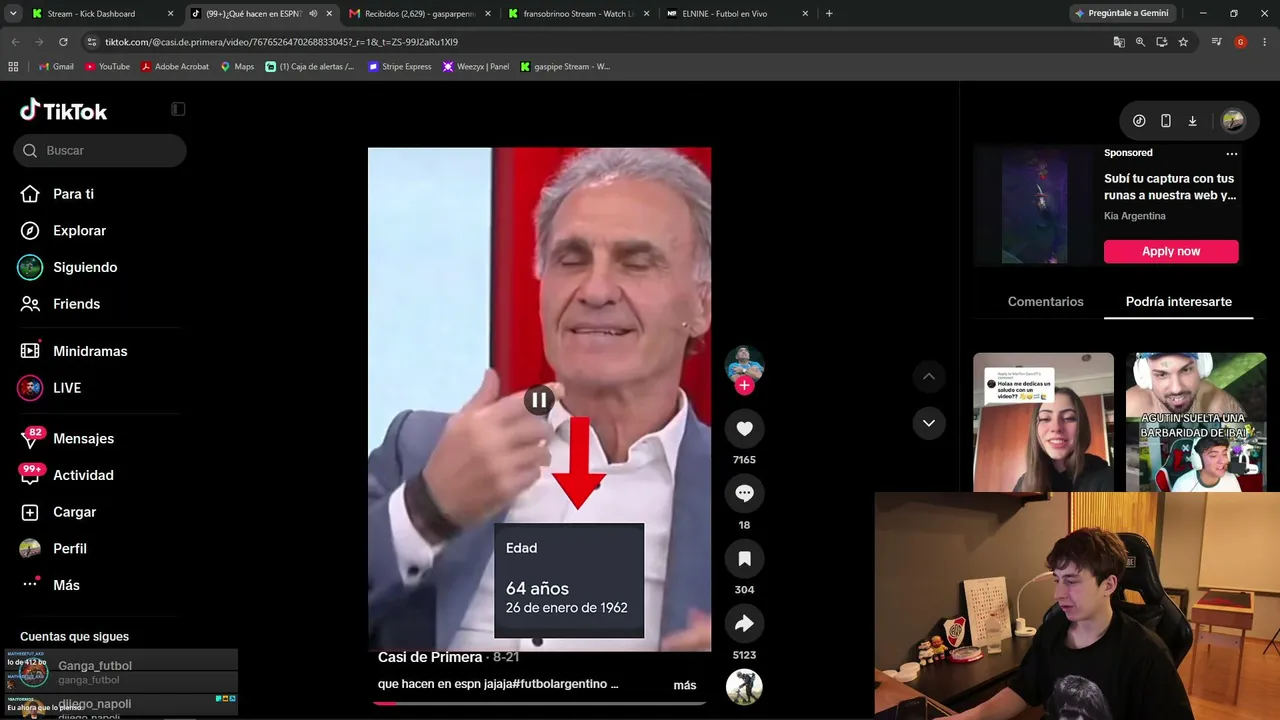Click the browser address bar URL
This screenshot has height=720, width=1280.
point(281,42)
